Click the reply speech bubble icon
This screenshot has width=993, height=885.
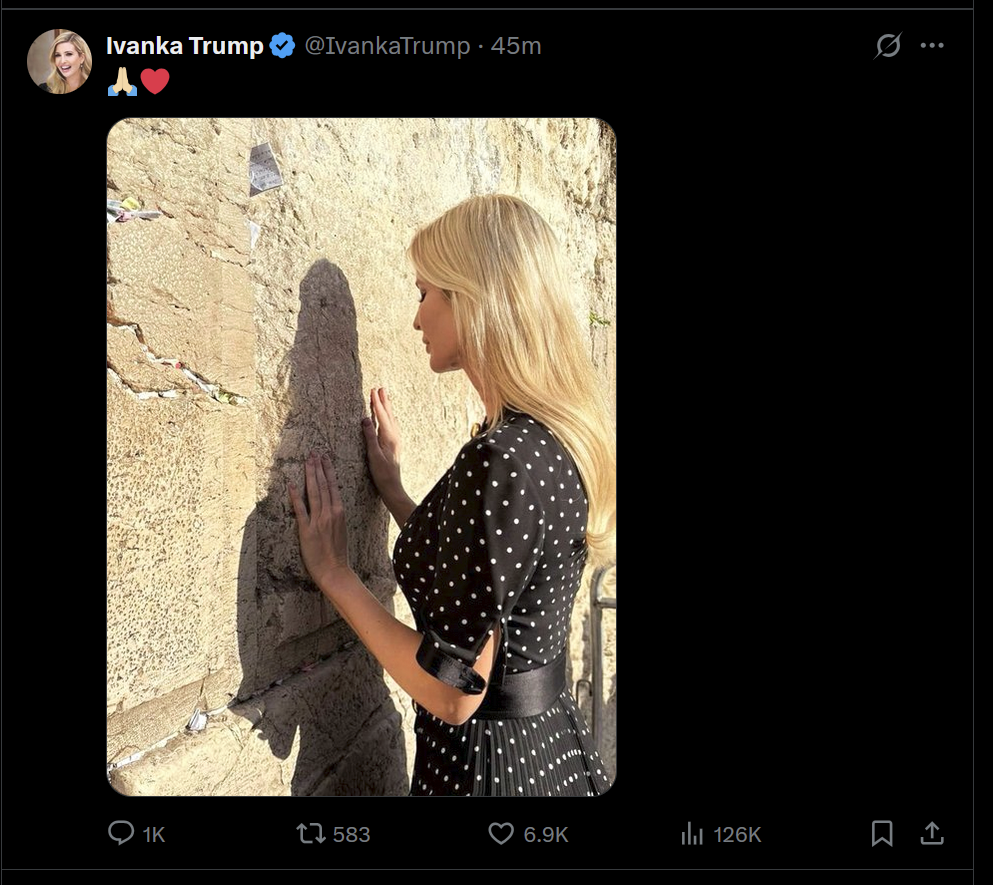121,833
